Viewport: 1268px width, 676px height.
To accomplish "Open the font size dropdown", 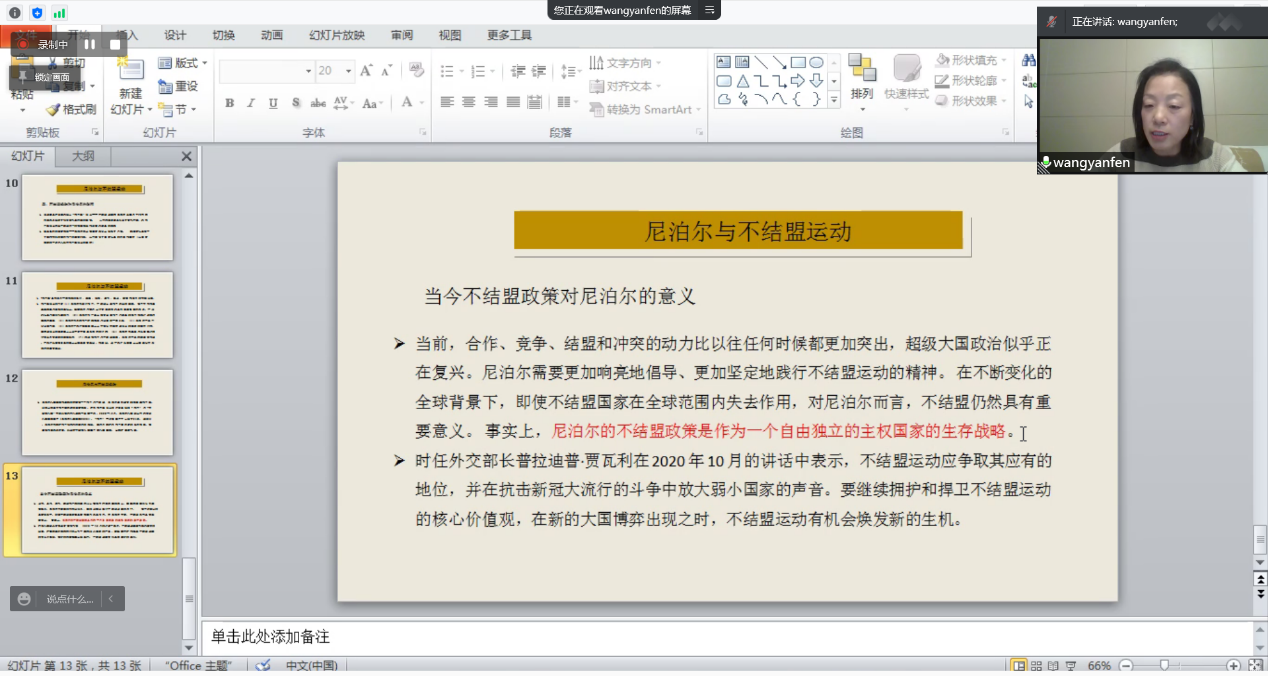I will (x=349, y=71).
